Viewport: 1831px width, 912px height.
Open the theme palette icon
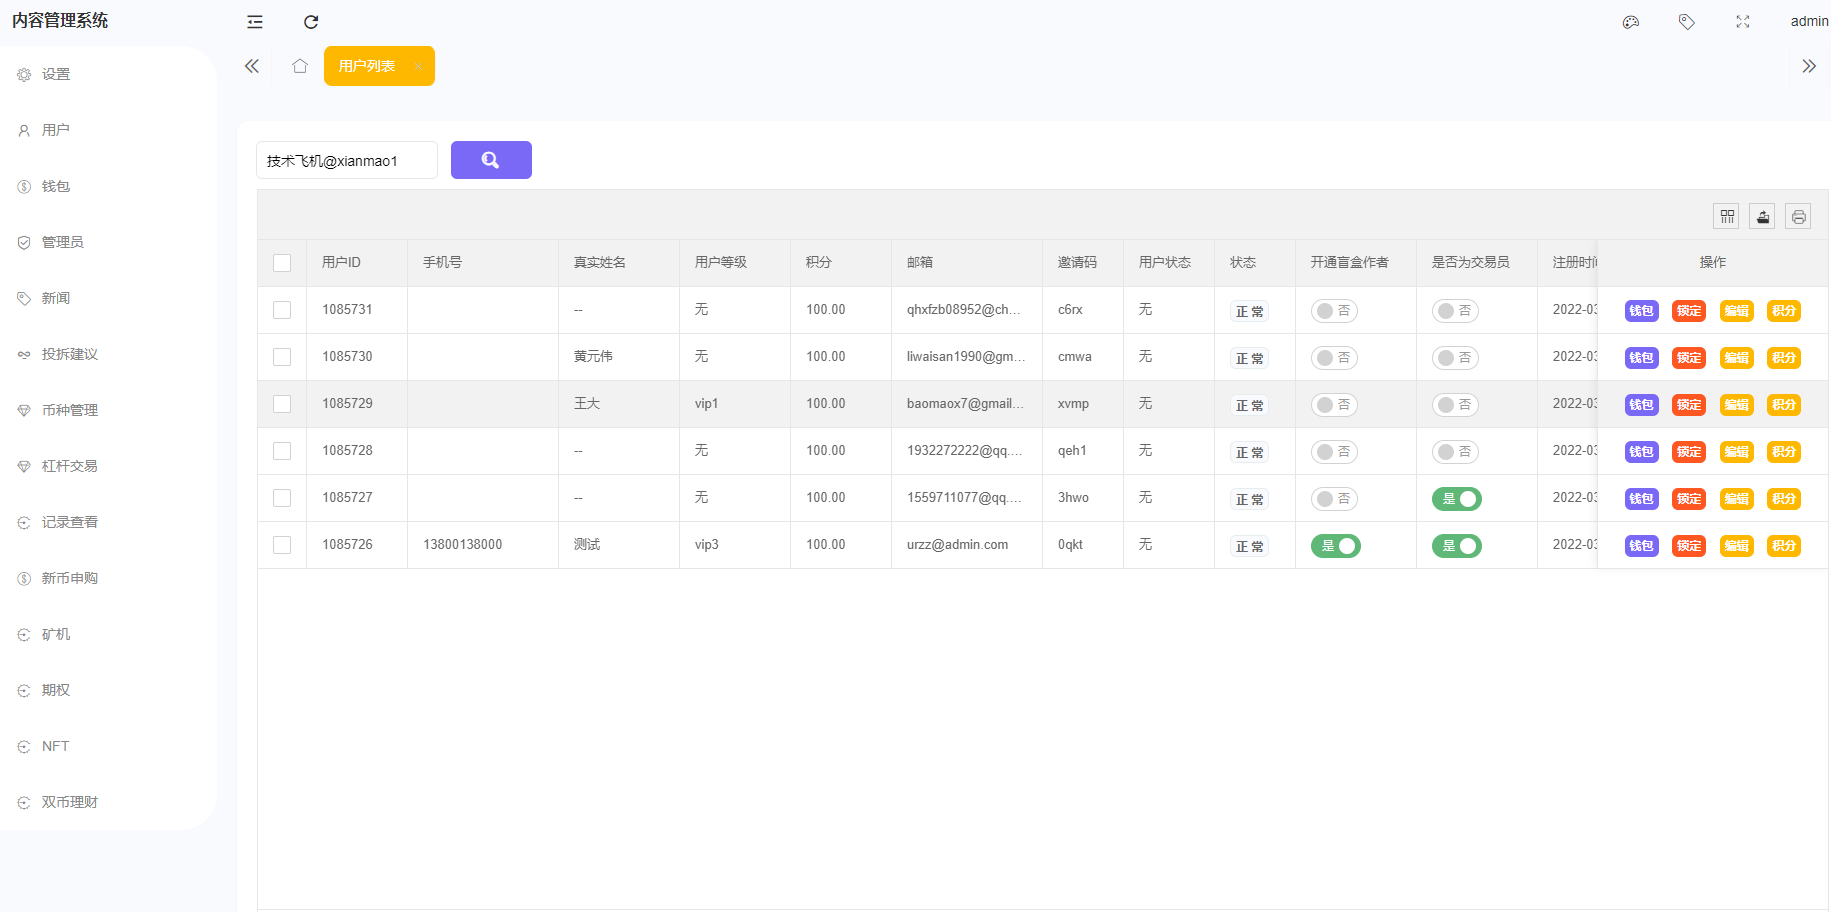click(x=1631, y=22)
